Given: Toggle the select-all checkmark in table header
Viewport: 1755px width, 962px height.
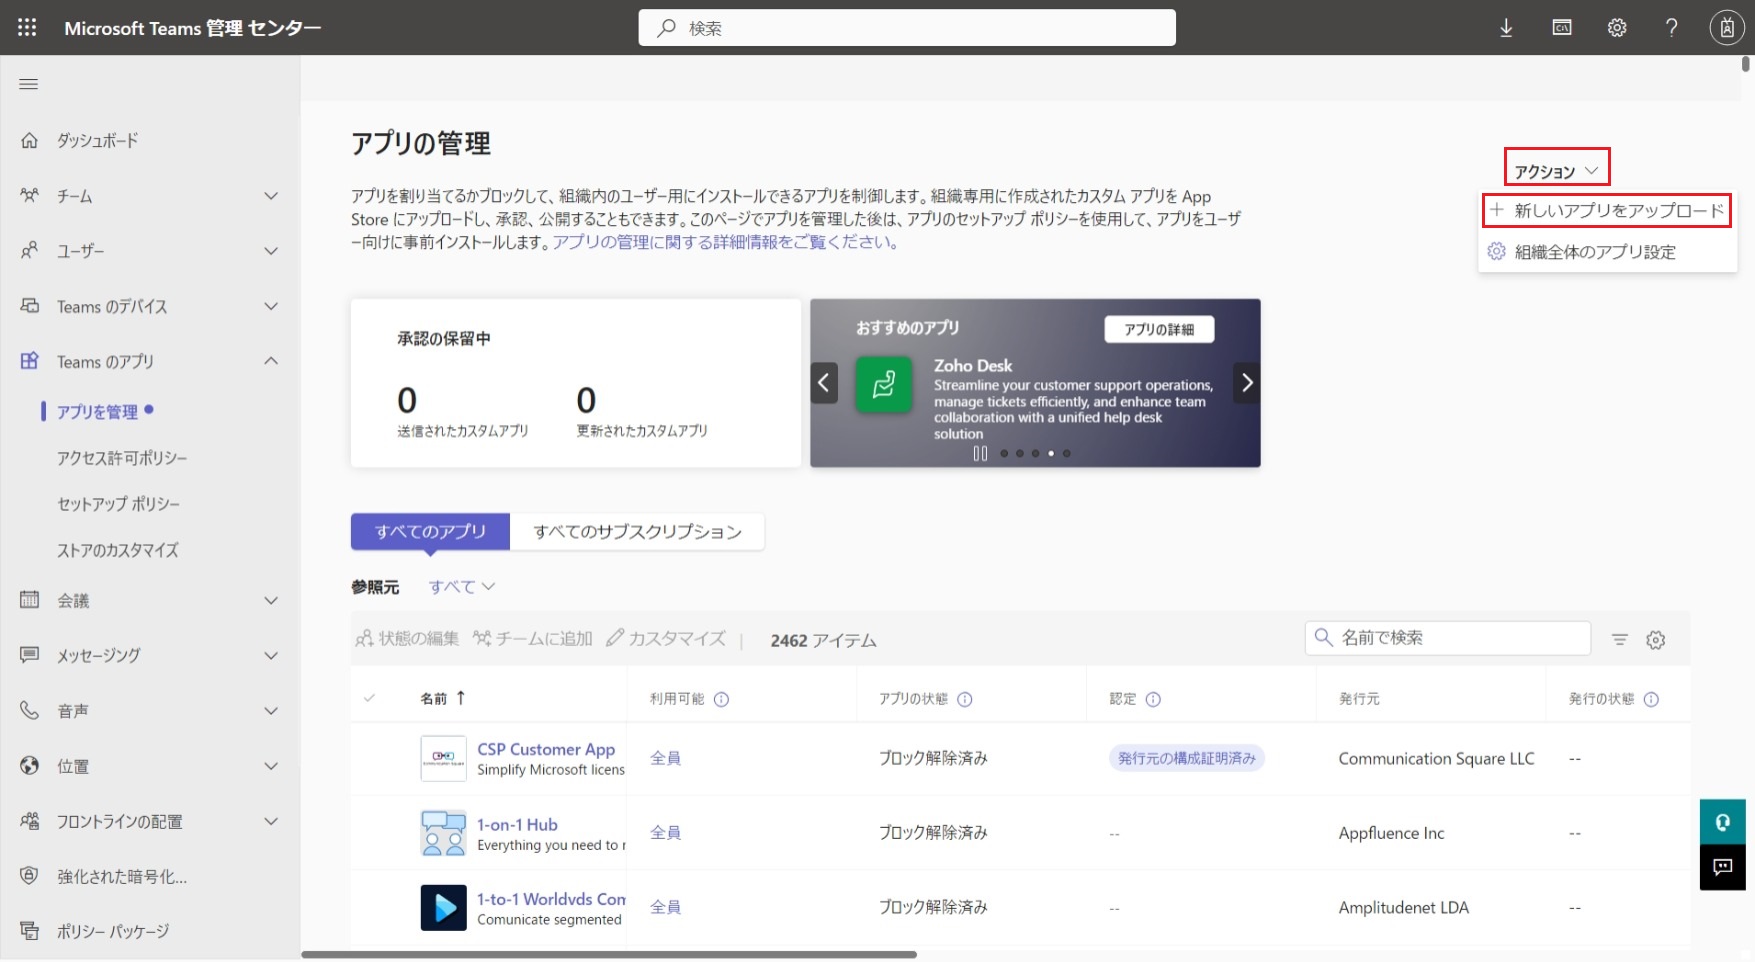Looking at the screenshot, I should (370, 698).
